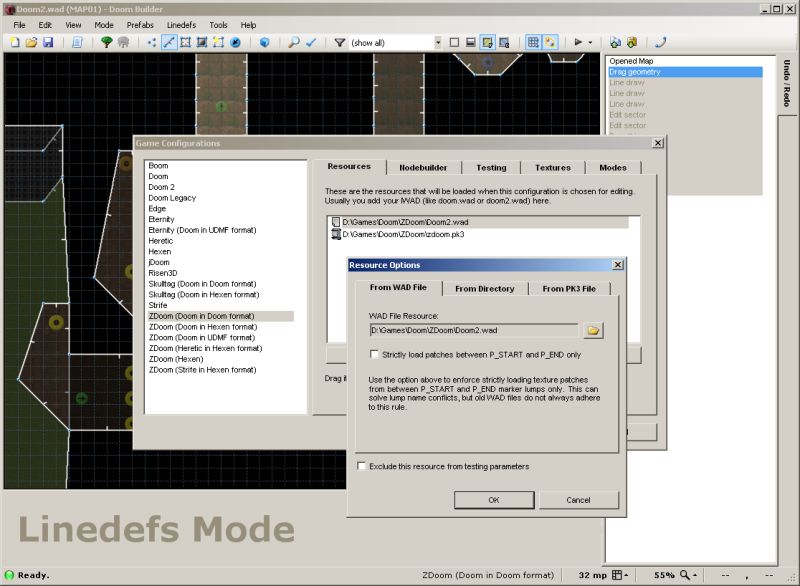This screenshot has height=586, width=800.
Task: Click the Find and Replace magnifier icon
Action: [x=294, y=43]
